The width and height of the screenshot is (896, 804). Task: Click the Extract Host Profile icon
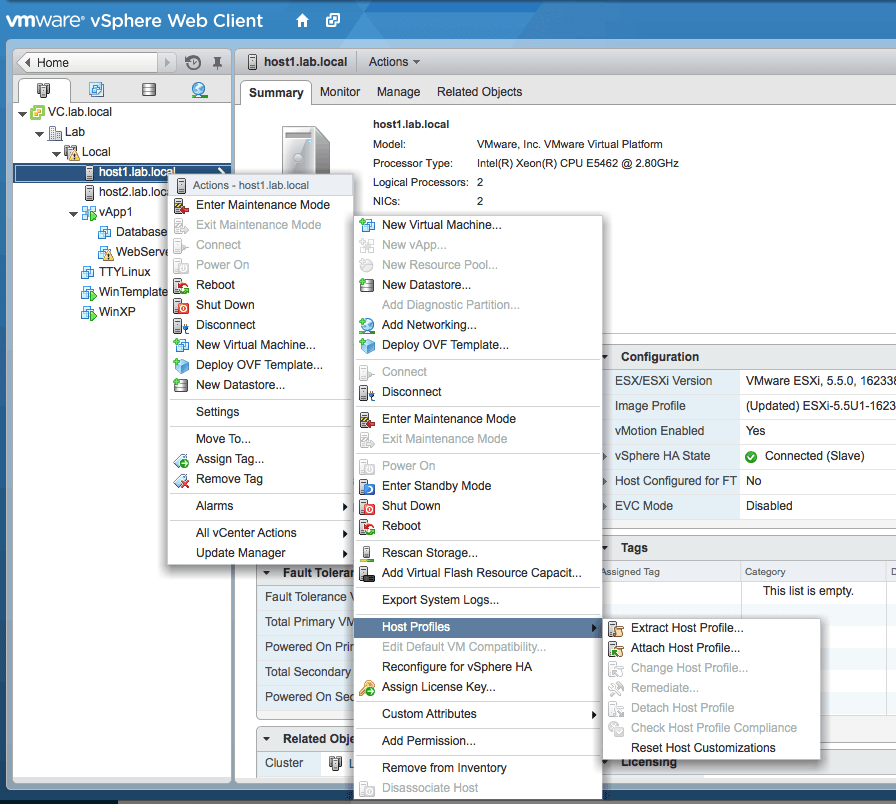click(x=616, y=629)
